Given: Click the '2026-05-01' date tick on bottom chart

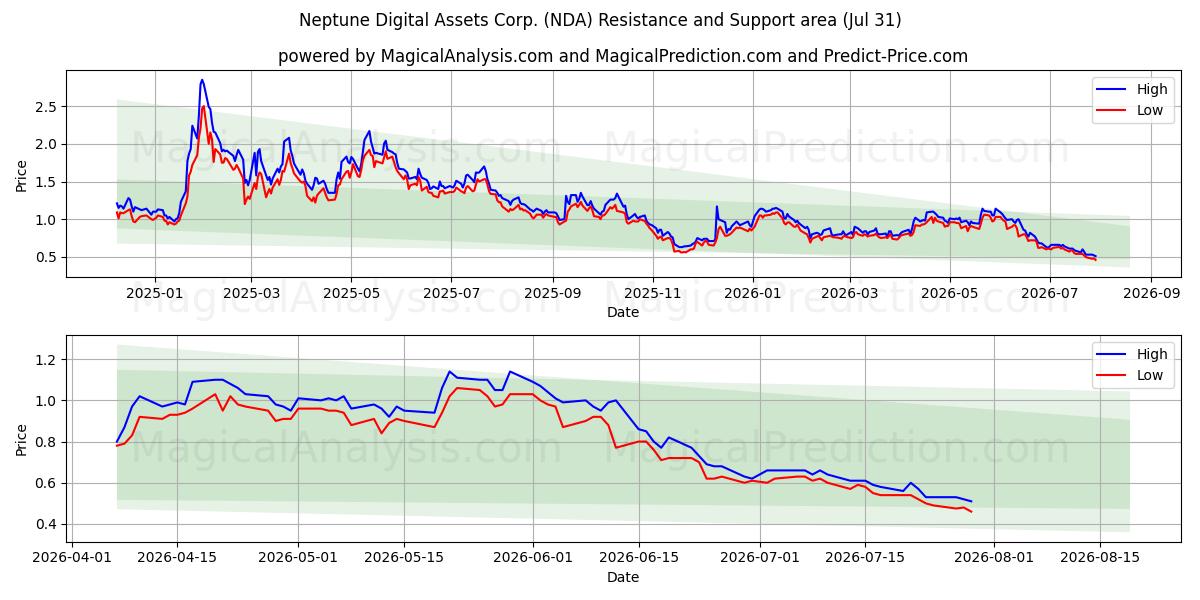Looking at the screenshot, I should click(x=298, y=558).
